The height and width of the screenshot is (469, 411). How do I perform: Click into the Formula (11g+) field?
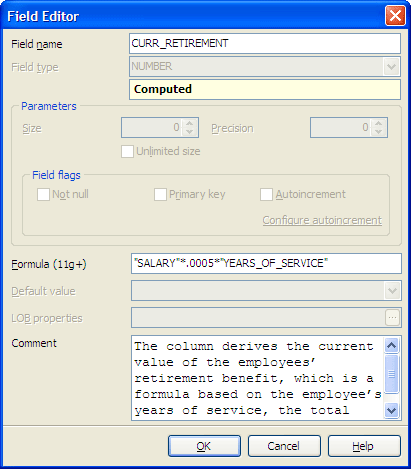pyautogui.click(x=266, y=264)
